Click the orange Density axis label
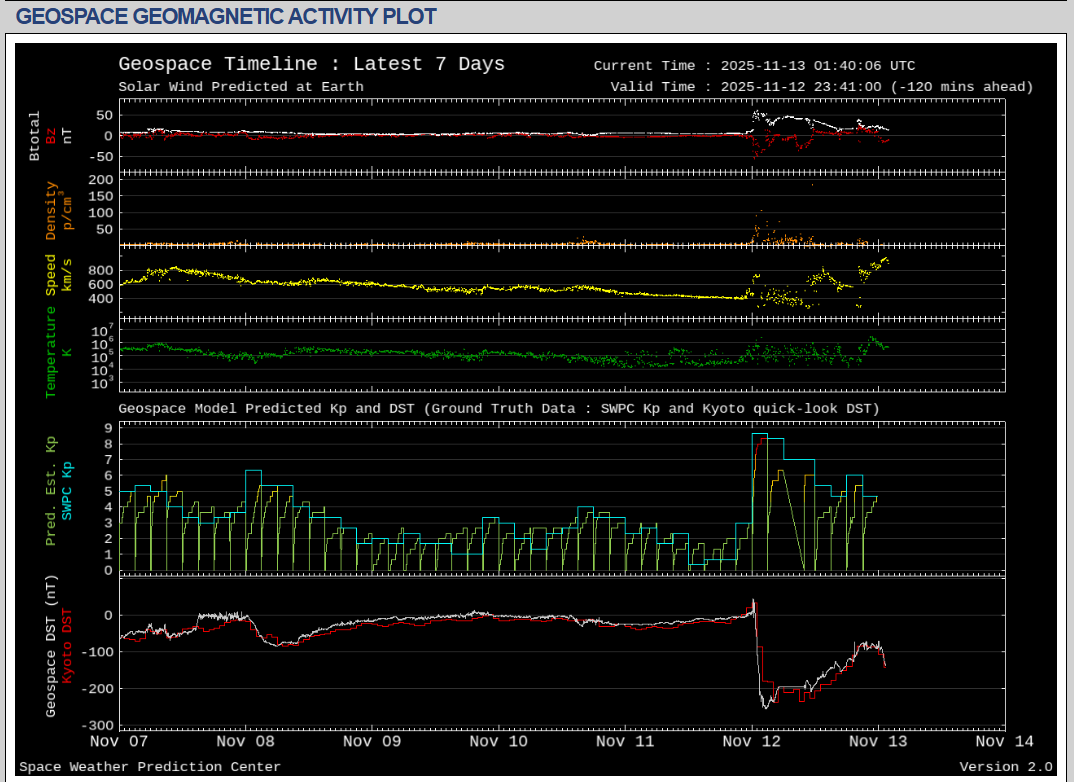This screenshot has height=782, width=1074. click(51, 211)
